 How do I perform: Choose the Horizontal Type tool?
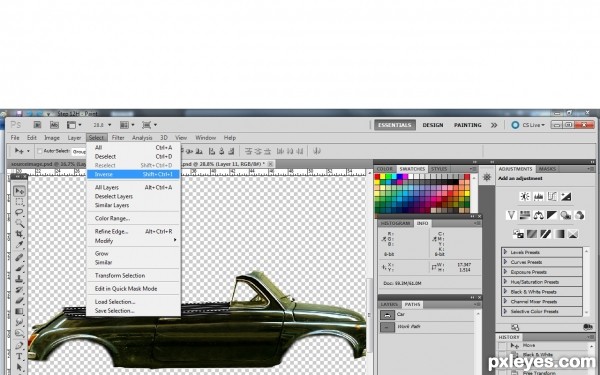click(19, 356)
